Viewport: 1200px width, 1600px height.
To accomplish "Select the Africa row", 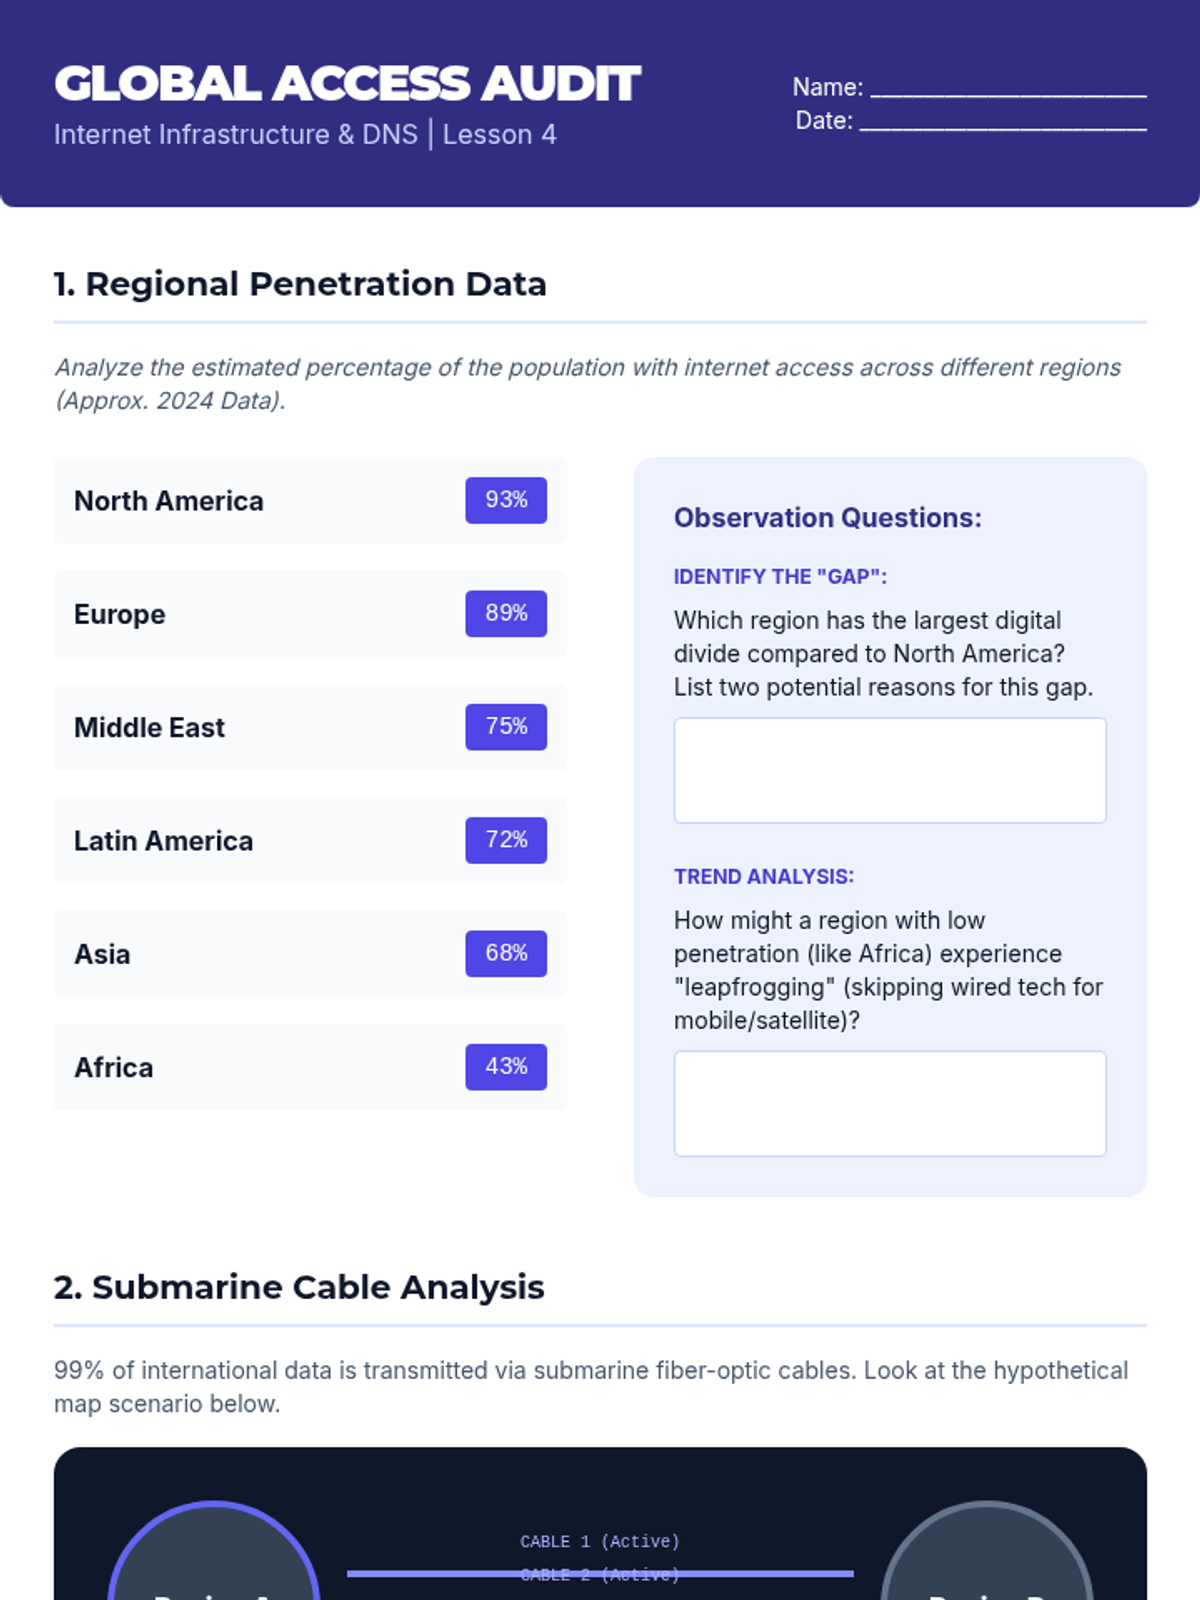I will pyautogui.click(x=310, y=1067).
